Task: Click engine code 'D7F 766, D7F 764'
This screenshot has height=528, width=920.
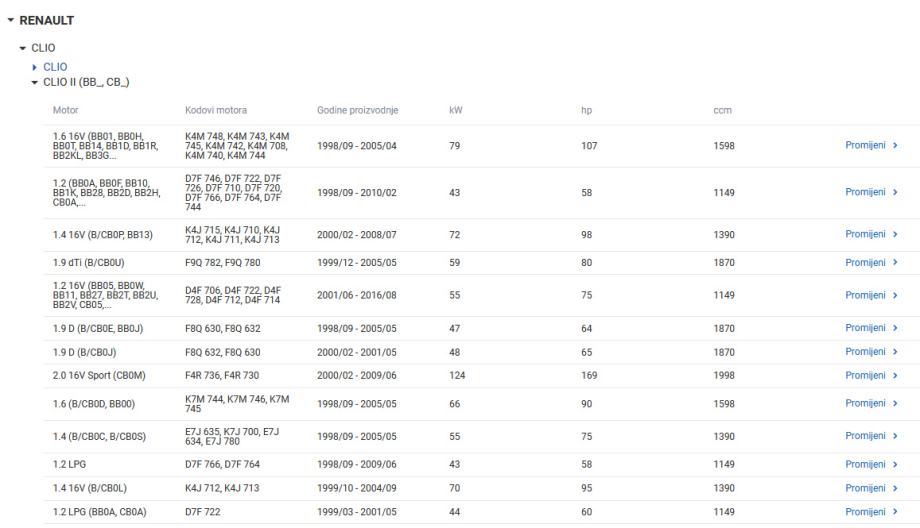Action: [x=222, y=464]
